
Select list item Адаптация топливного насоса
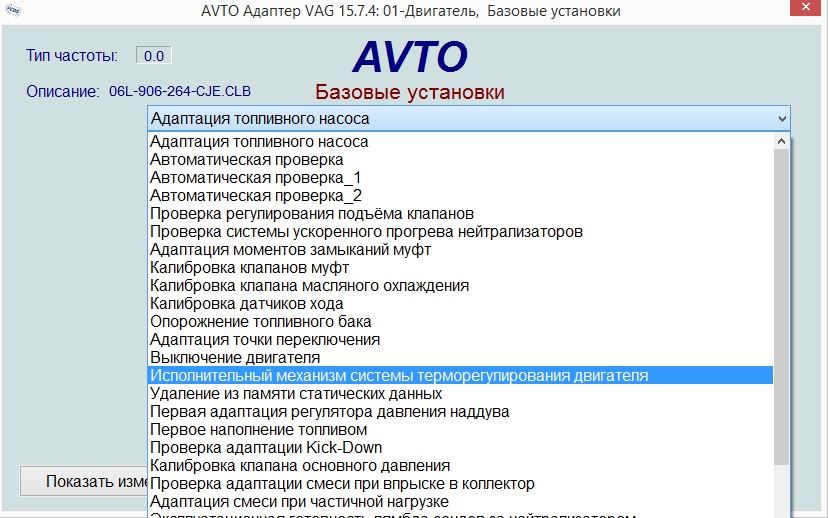460,142
